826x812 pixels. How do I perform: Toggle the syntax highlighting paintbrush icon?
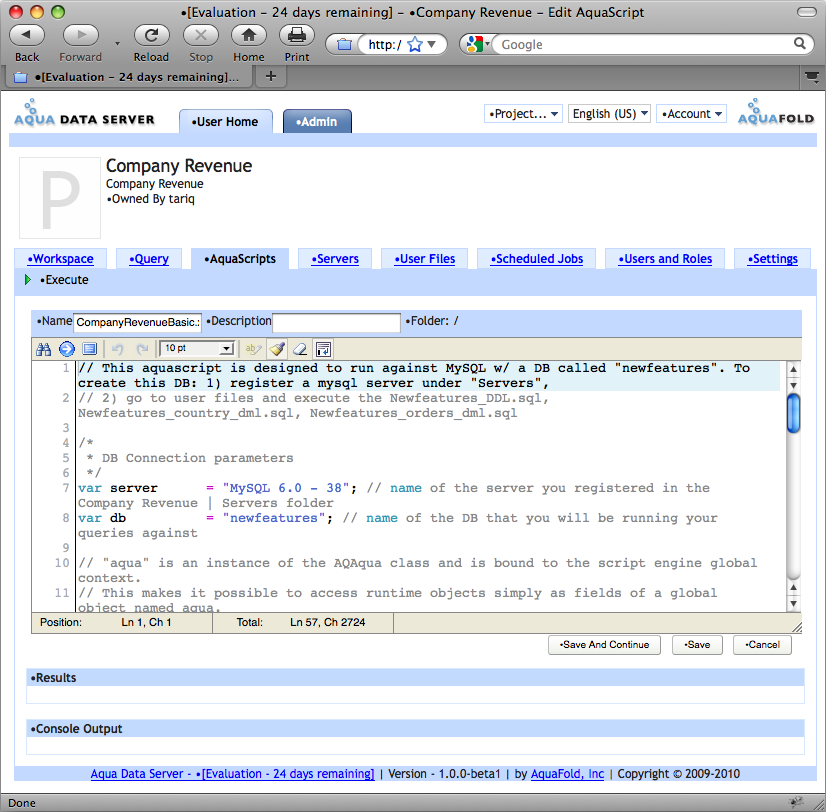coord(277,349)
